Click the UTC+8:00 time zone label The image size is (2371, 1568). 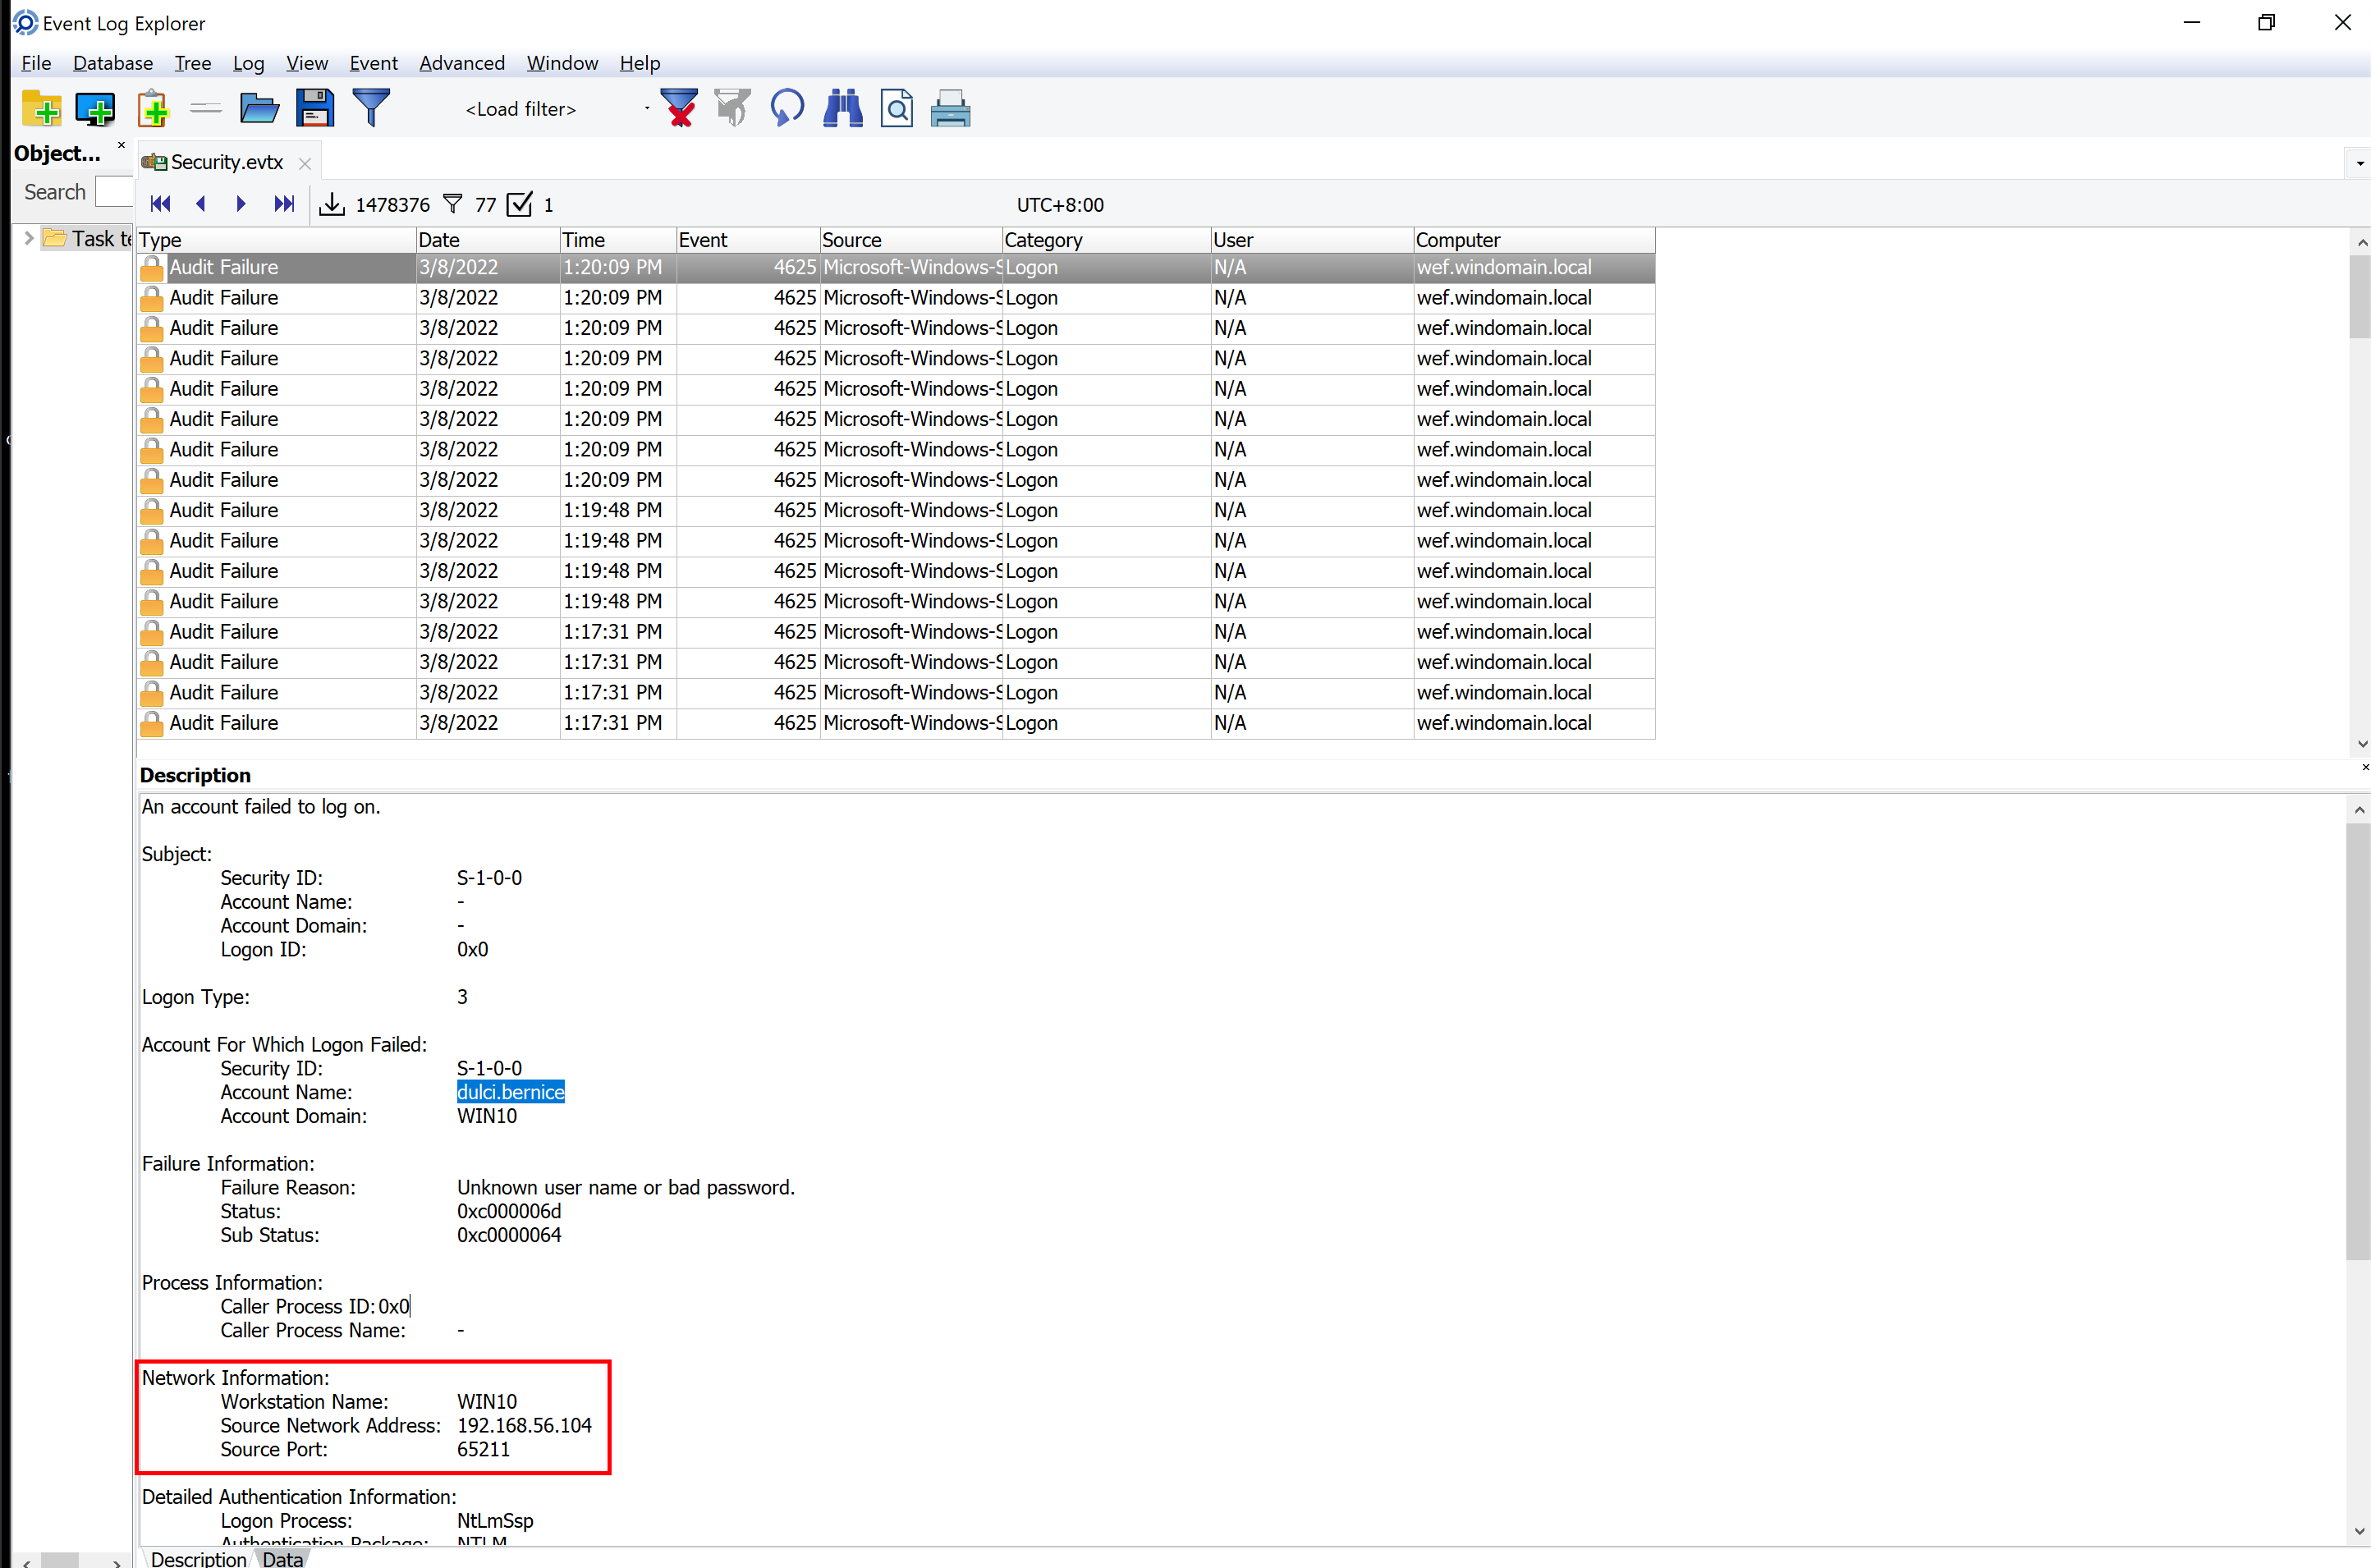[x=1060, y=205]
